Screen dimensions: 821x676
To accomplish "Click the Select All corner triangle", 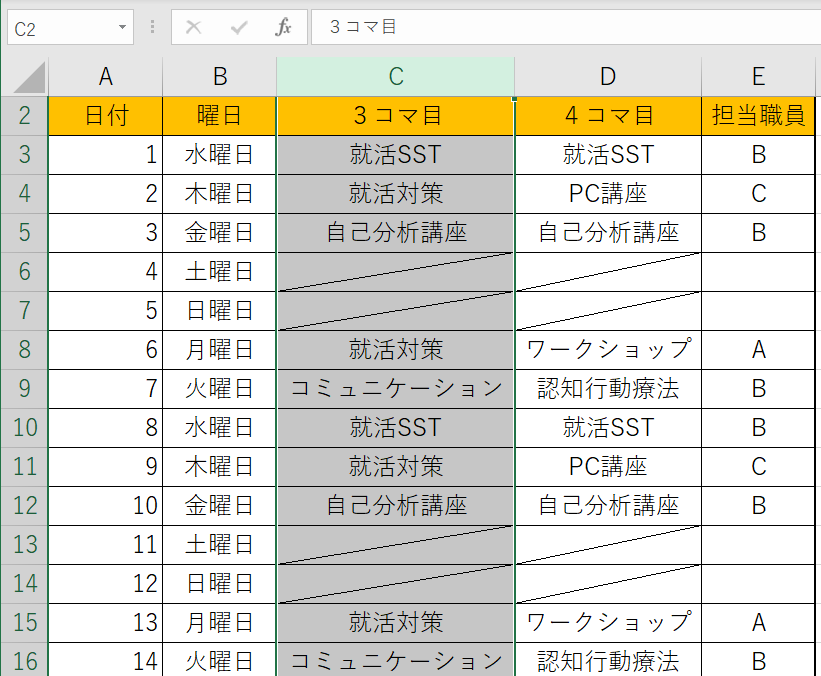I will tap(28, 77).
